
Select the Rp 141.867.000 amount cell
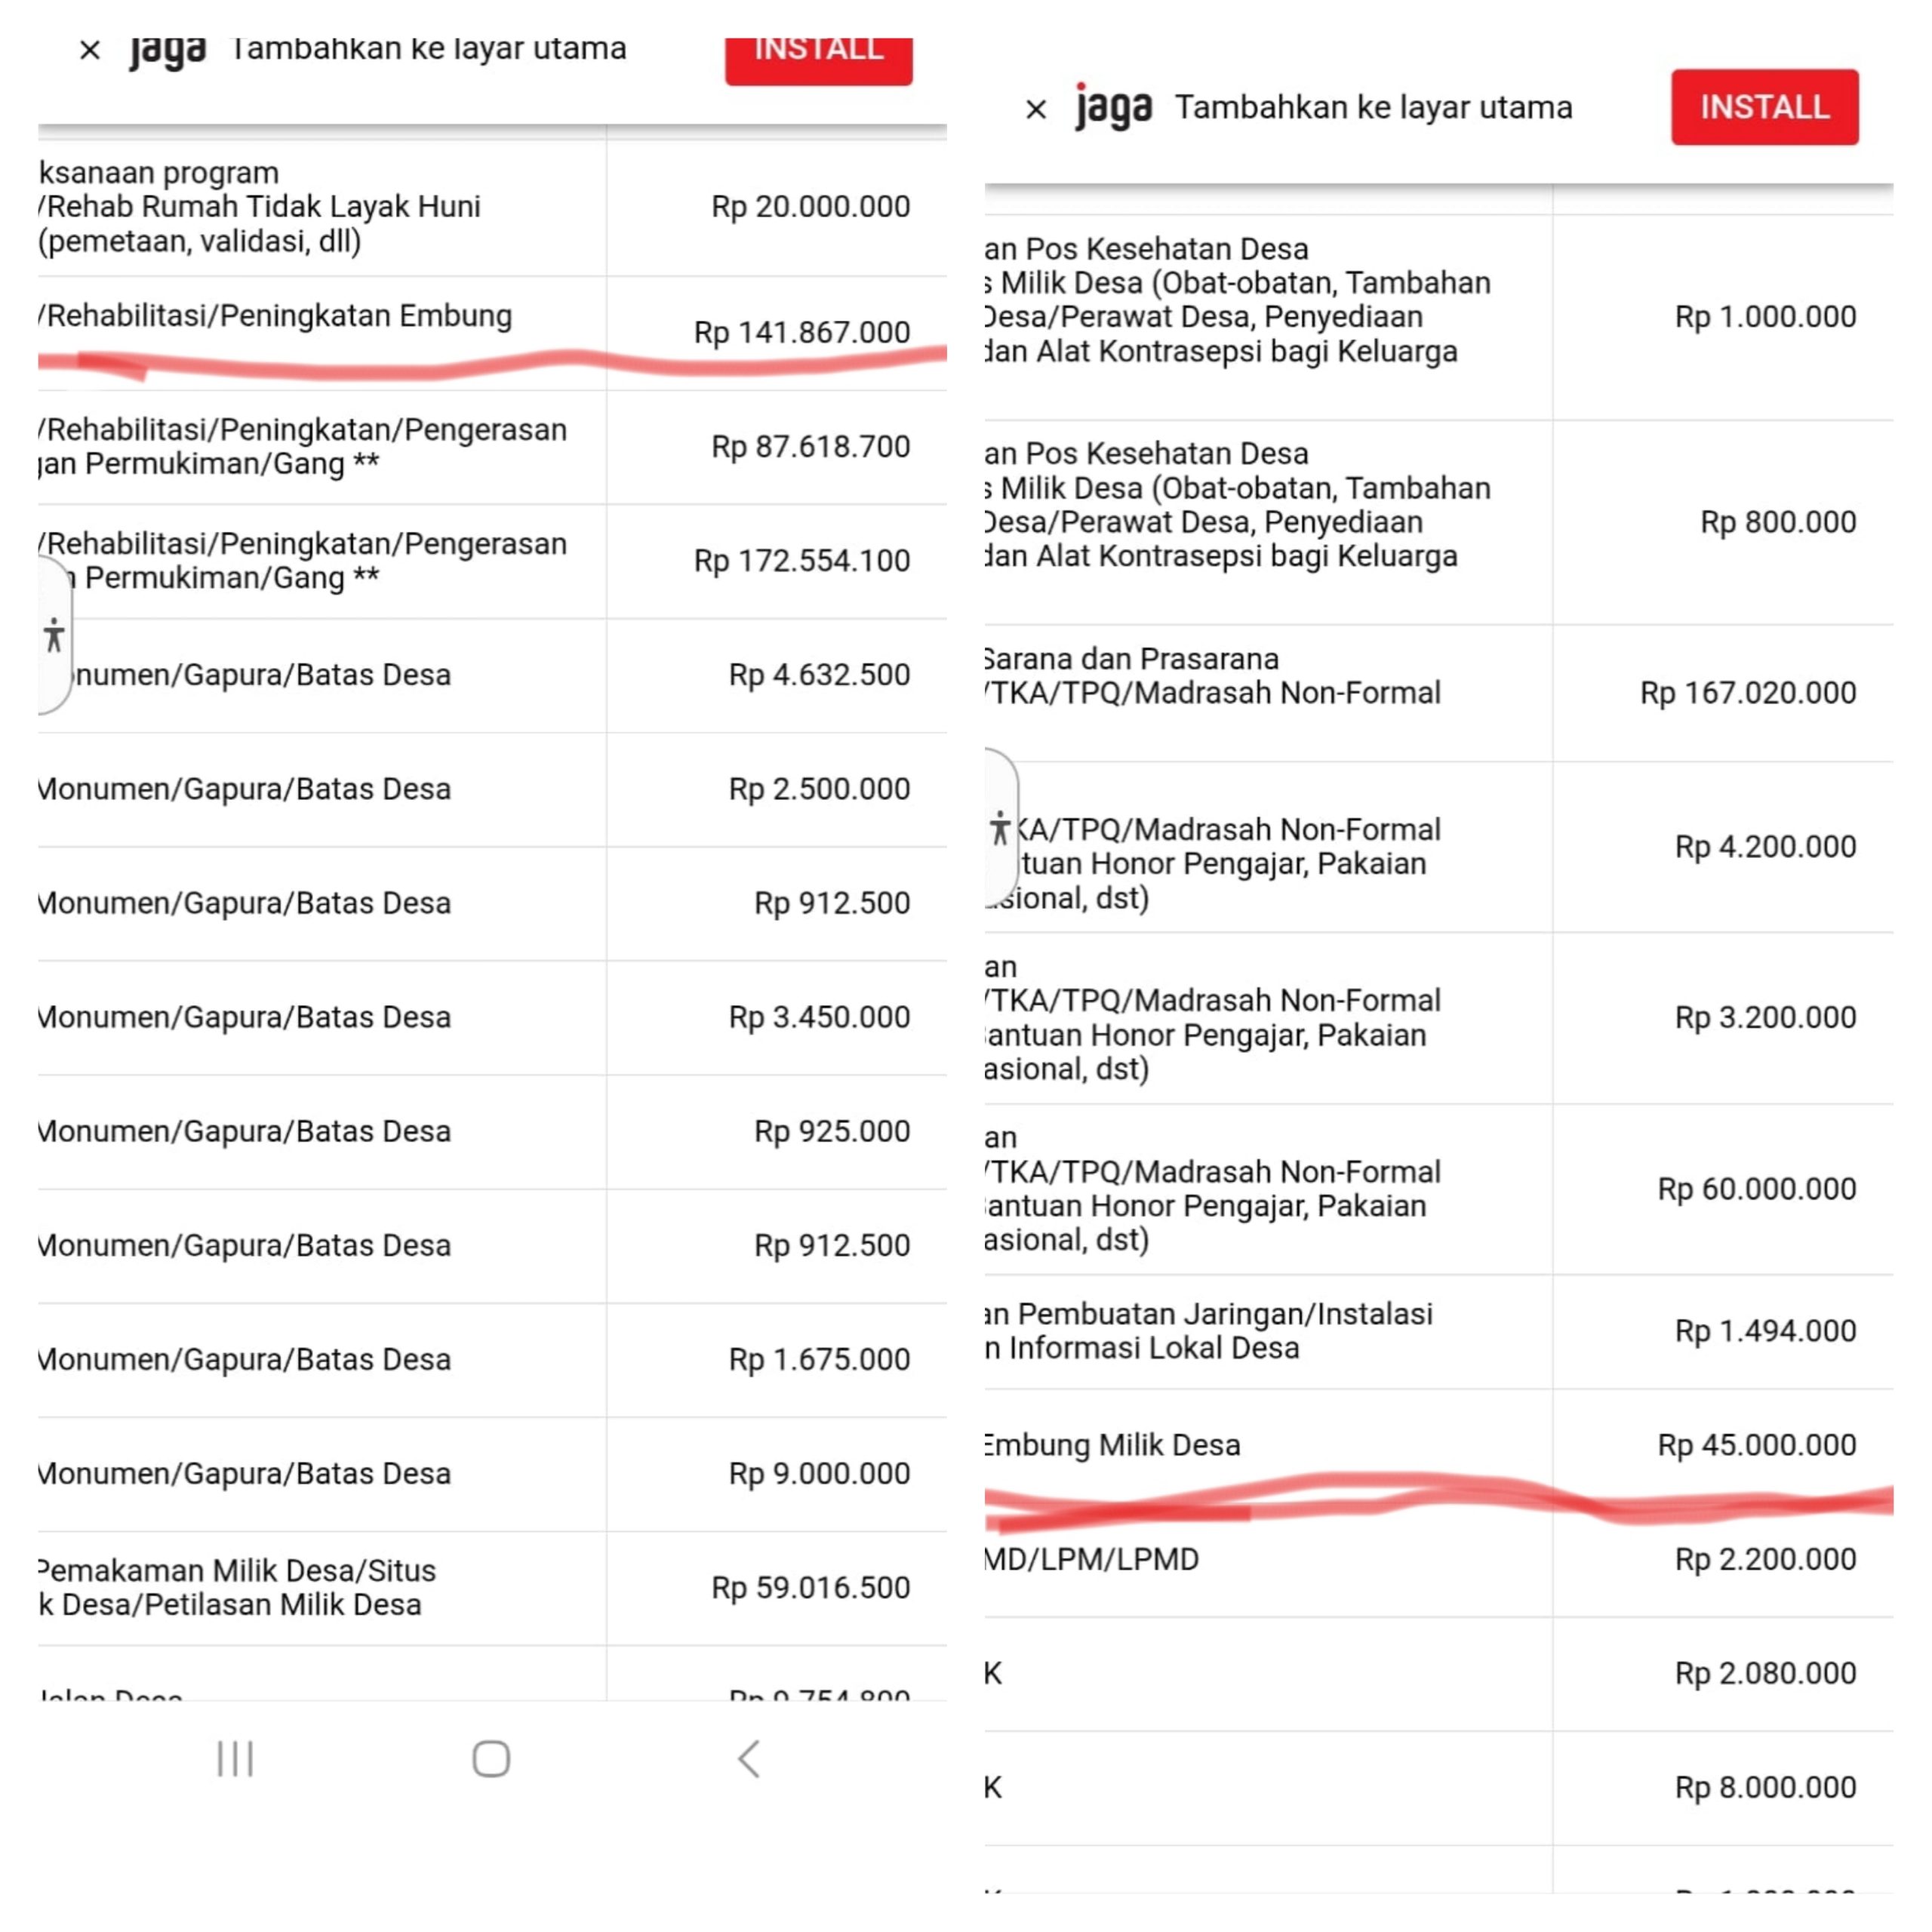(x=801, y=332)
